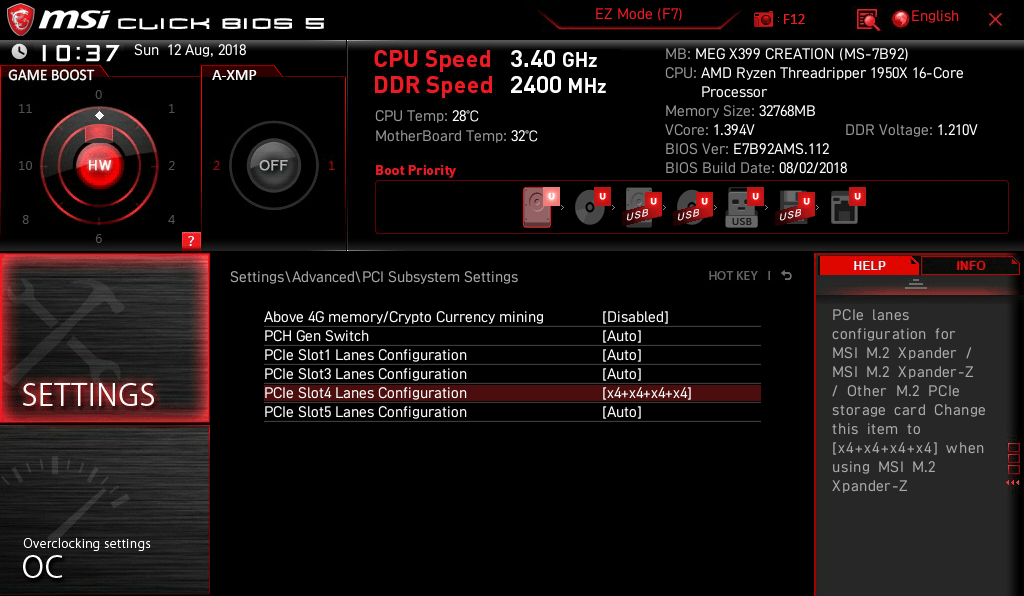Click the grip handle below the HELP tab
Viewport: 1024px width, 596px height.
point(916,284)
